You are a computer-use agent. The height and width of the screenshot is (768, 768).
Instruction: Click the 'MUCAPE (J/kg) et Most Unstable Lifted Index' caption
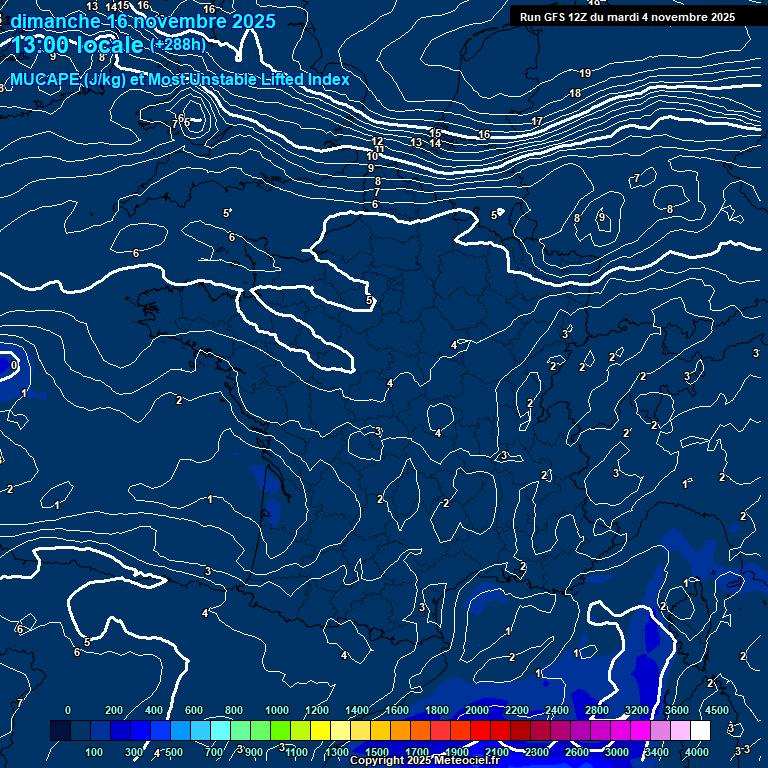(180, 79)
